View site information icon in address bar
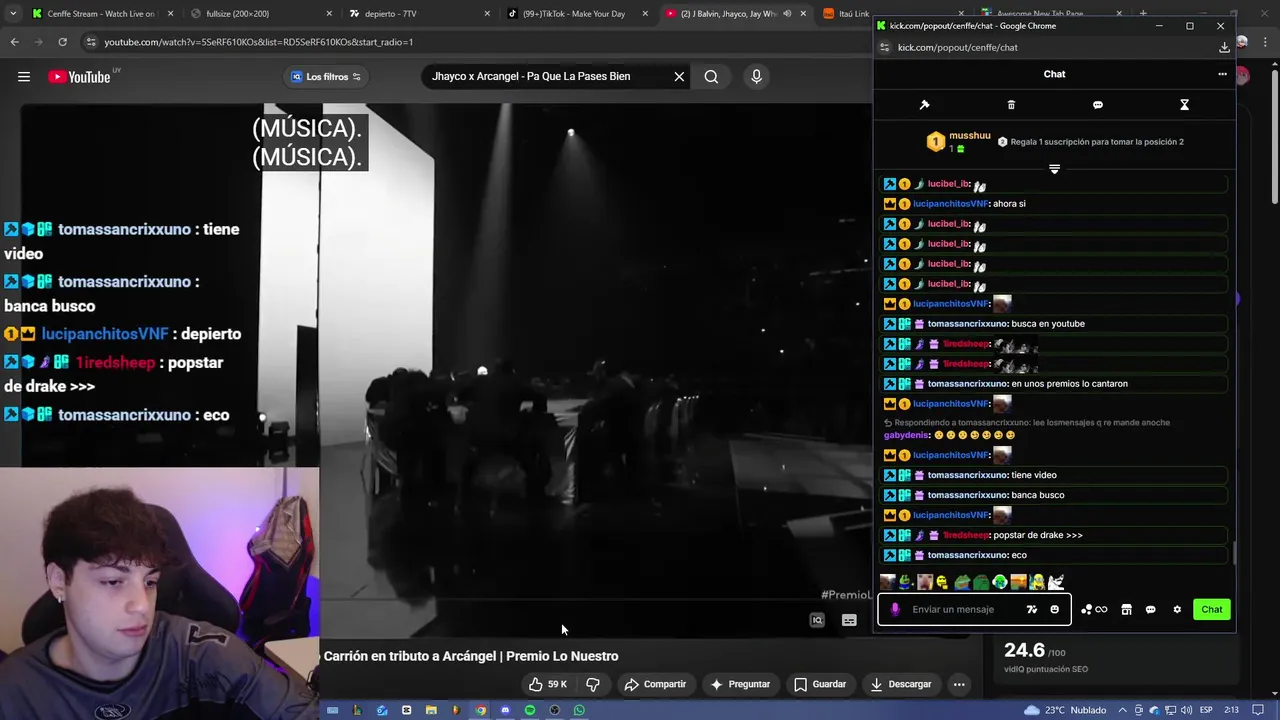 (x=92, y=42)
